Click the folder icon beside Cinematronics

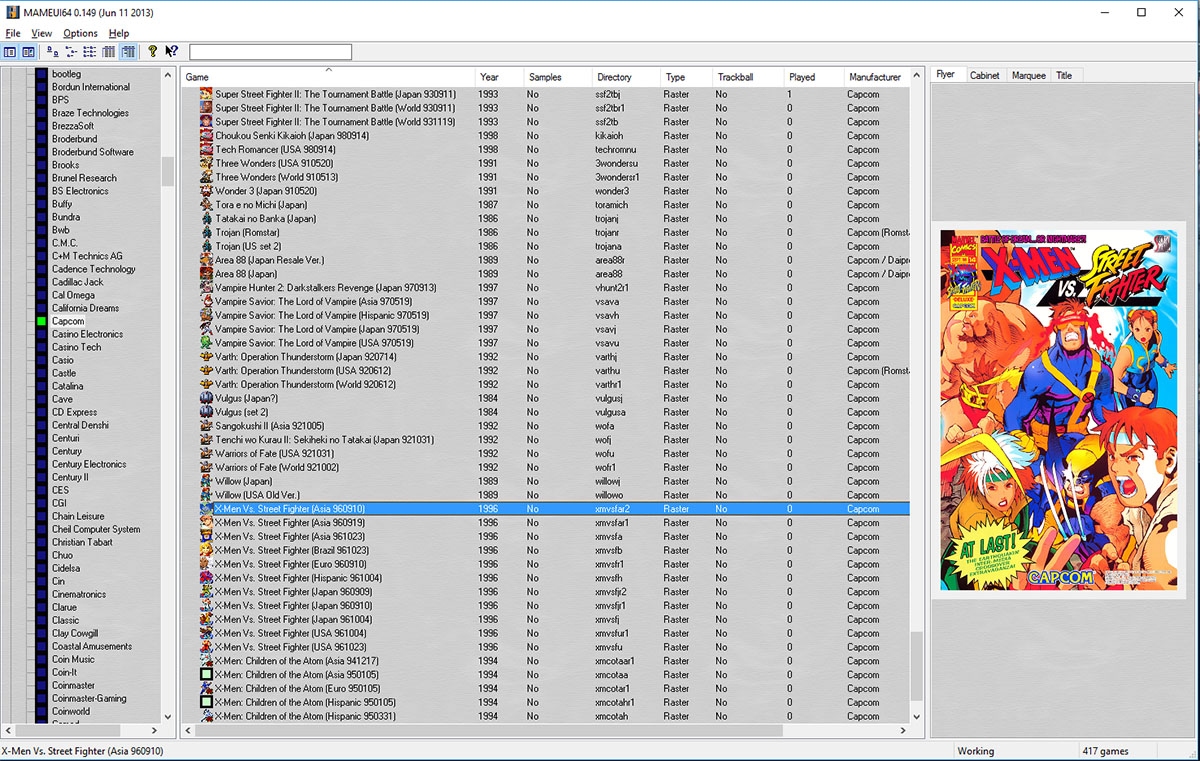(x=41, y=594)
